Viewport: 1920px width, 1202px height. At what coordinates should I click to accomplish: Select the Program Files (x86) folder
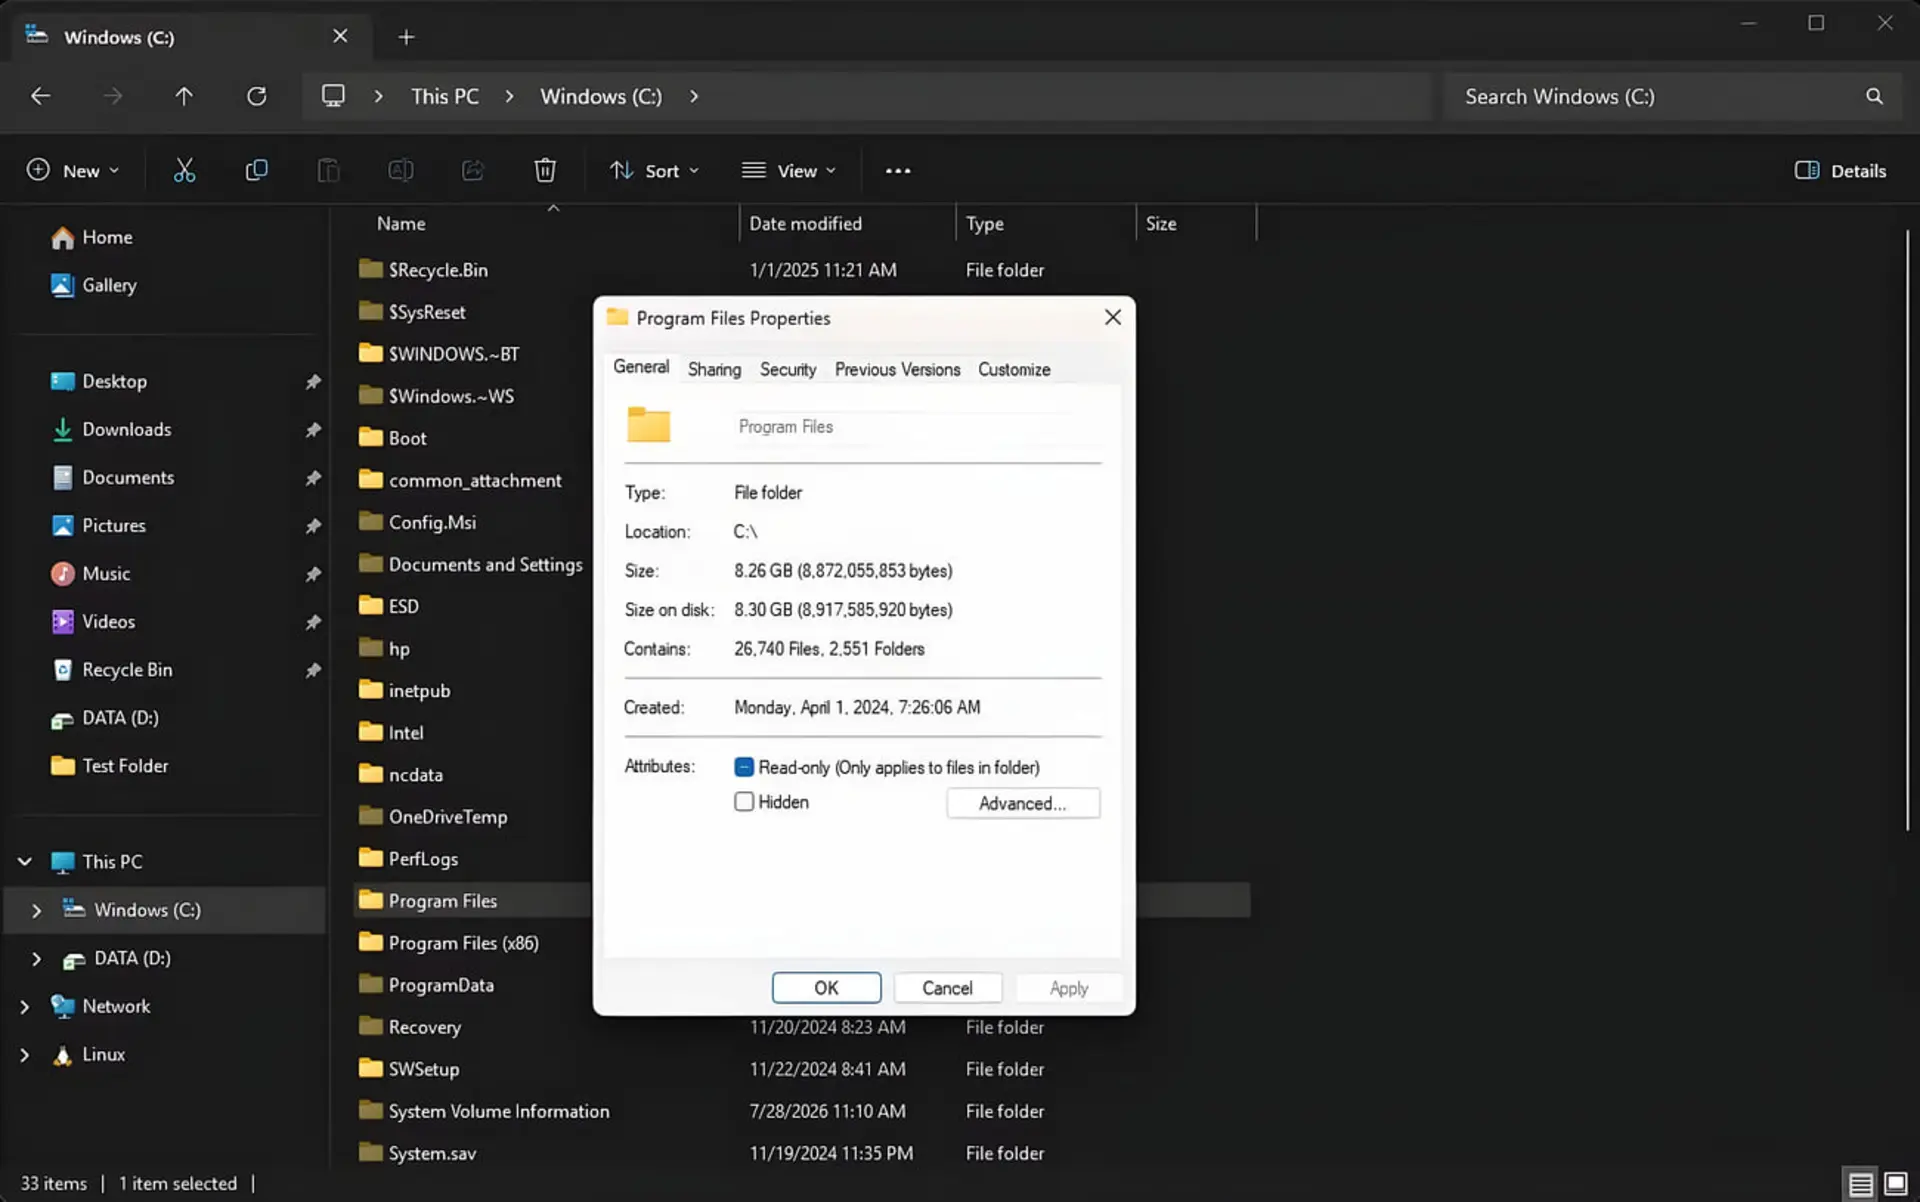[464, 943]
